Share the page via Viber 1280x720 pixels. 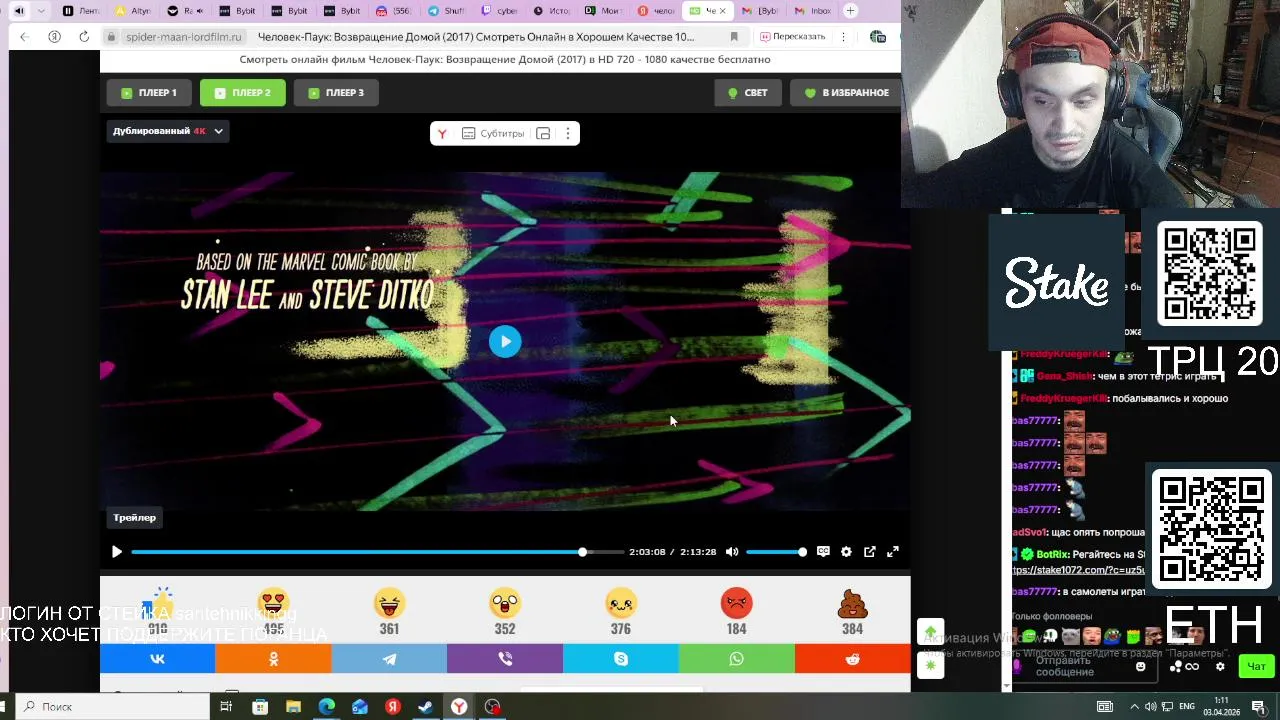click(x=505, y=659)
